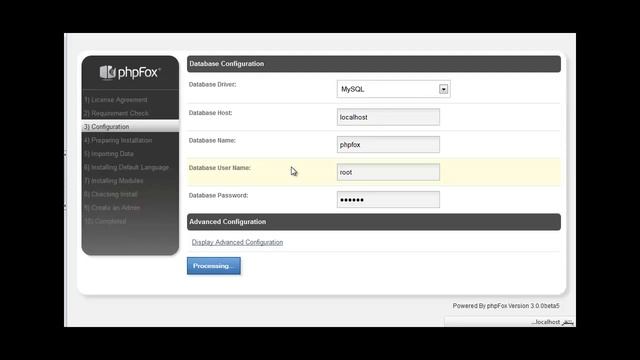Image resolution: width=640 pixels, height=360 pixels.
Task: Click the Database Name label
Action: point(212,140)
